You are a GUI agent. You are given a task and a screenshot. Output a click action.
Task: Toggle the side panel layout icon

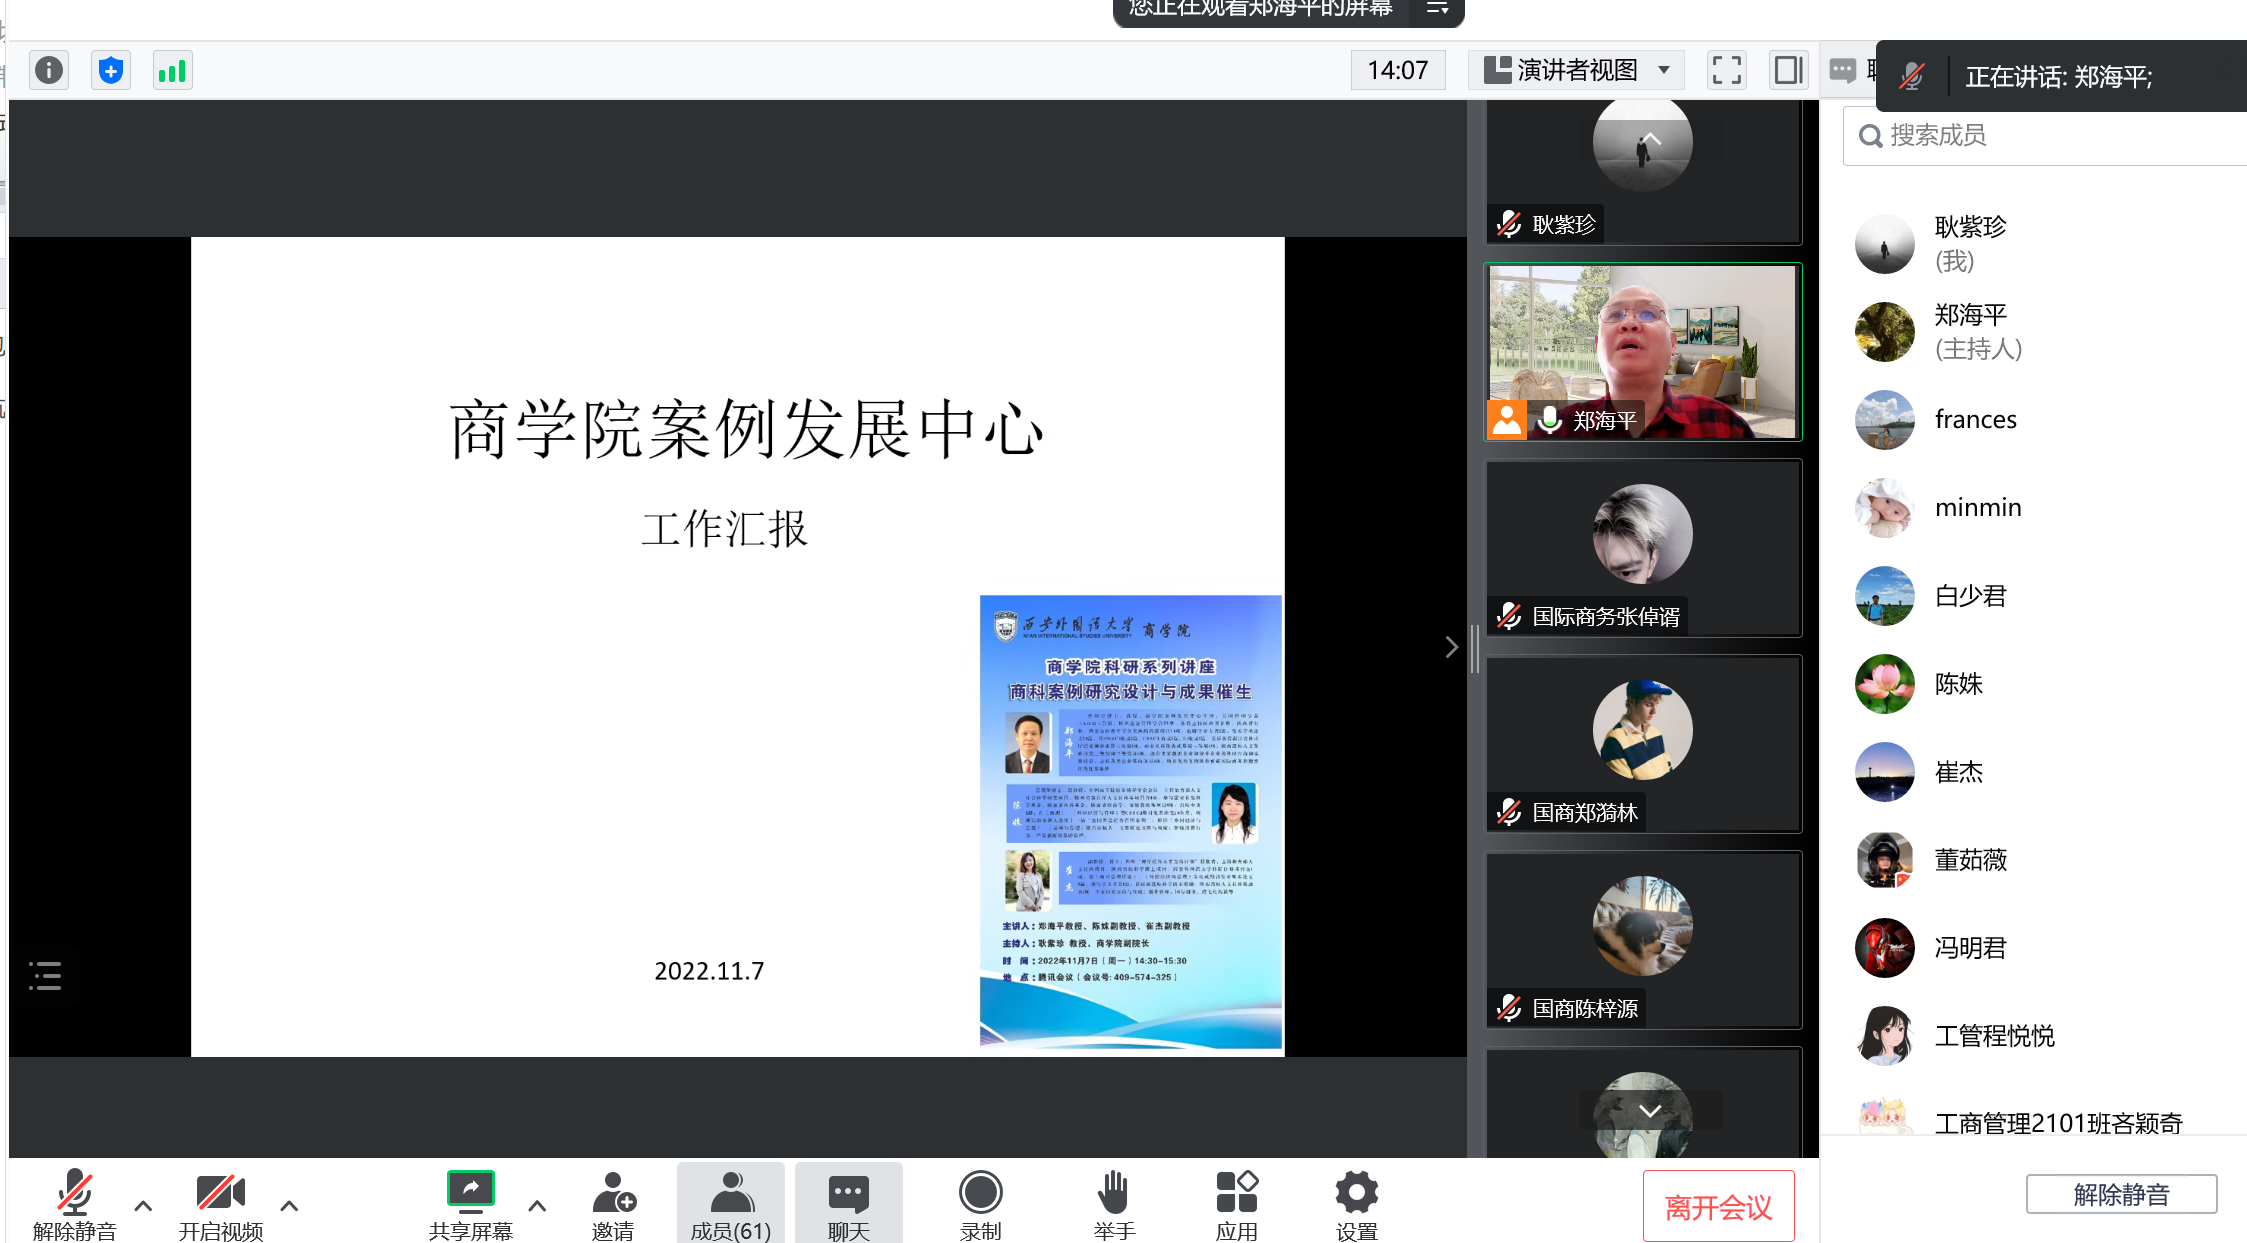pos(1788,70)
